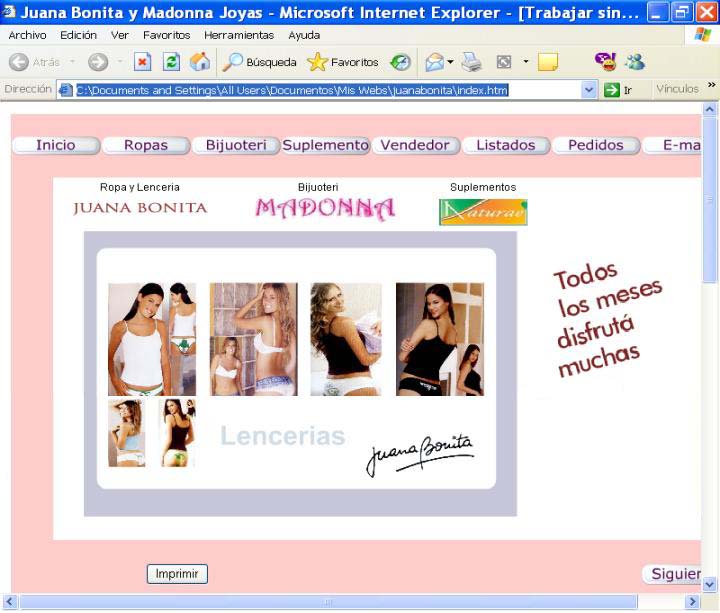Click the green Ir go arrow

pyautogui.click(x=612, y=90)
